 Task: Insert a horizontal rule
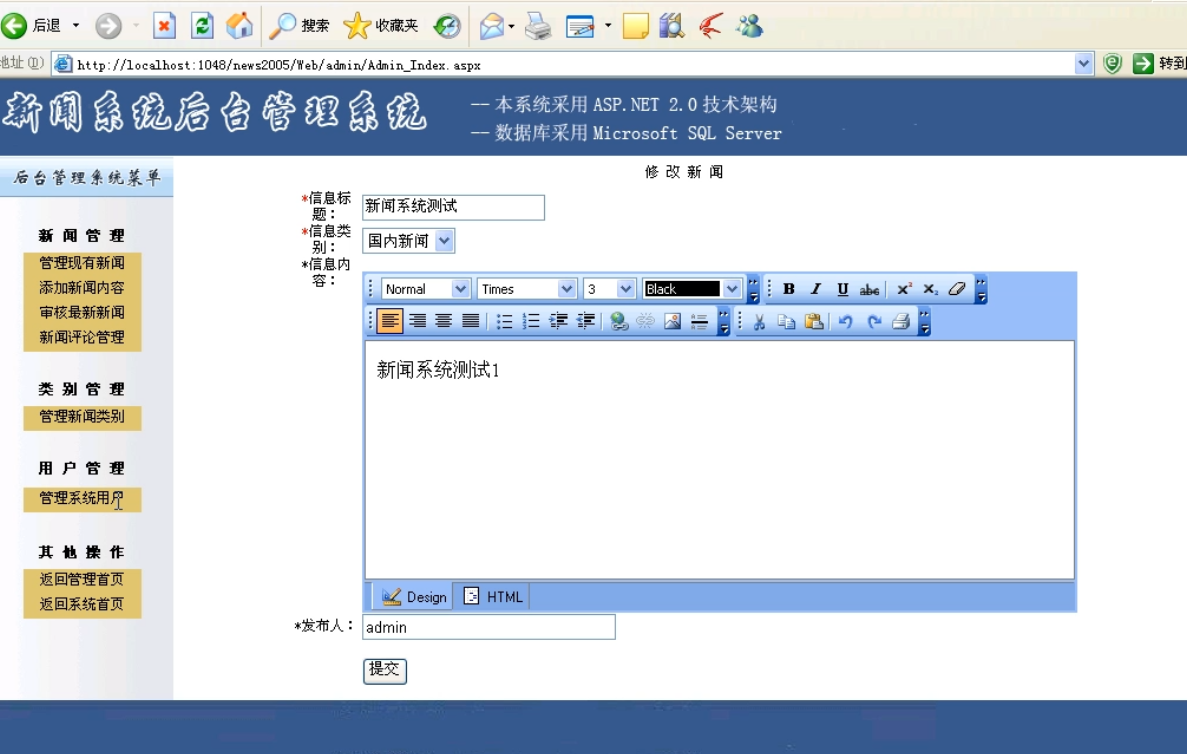coord(699,321)
